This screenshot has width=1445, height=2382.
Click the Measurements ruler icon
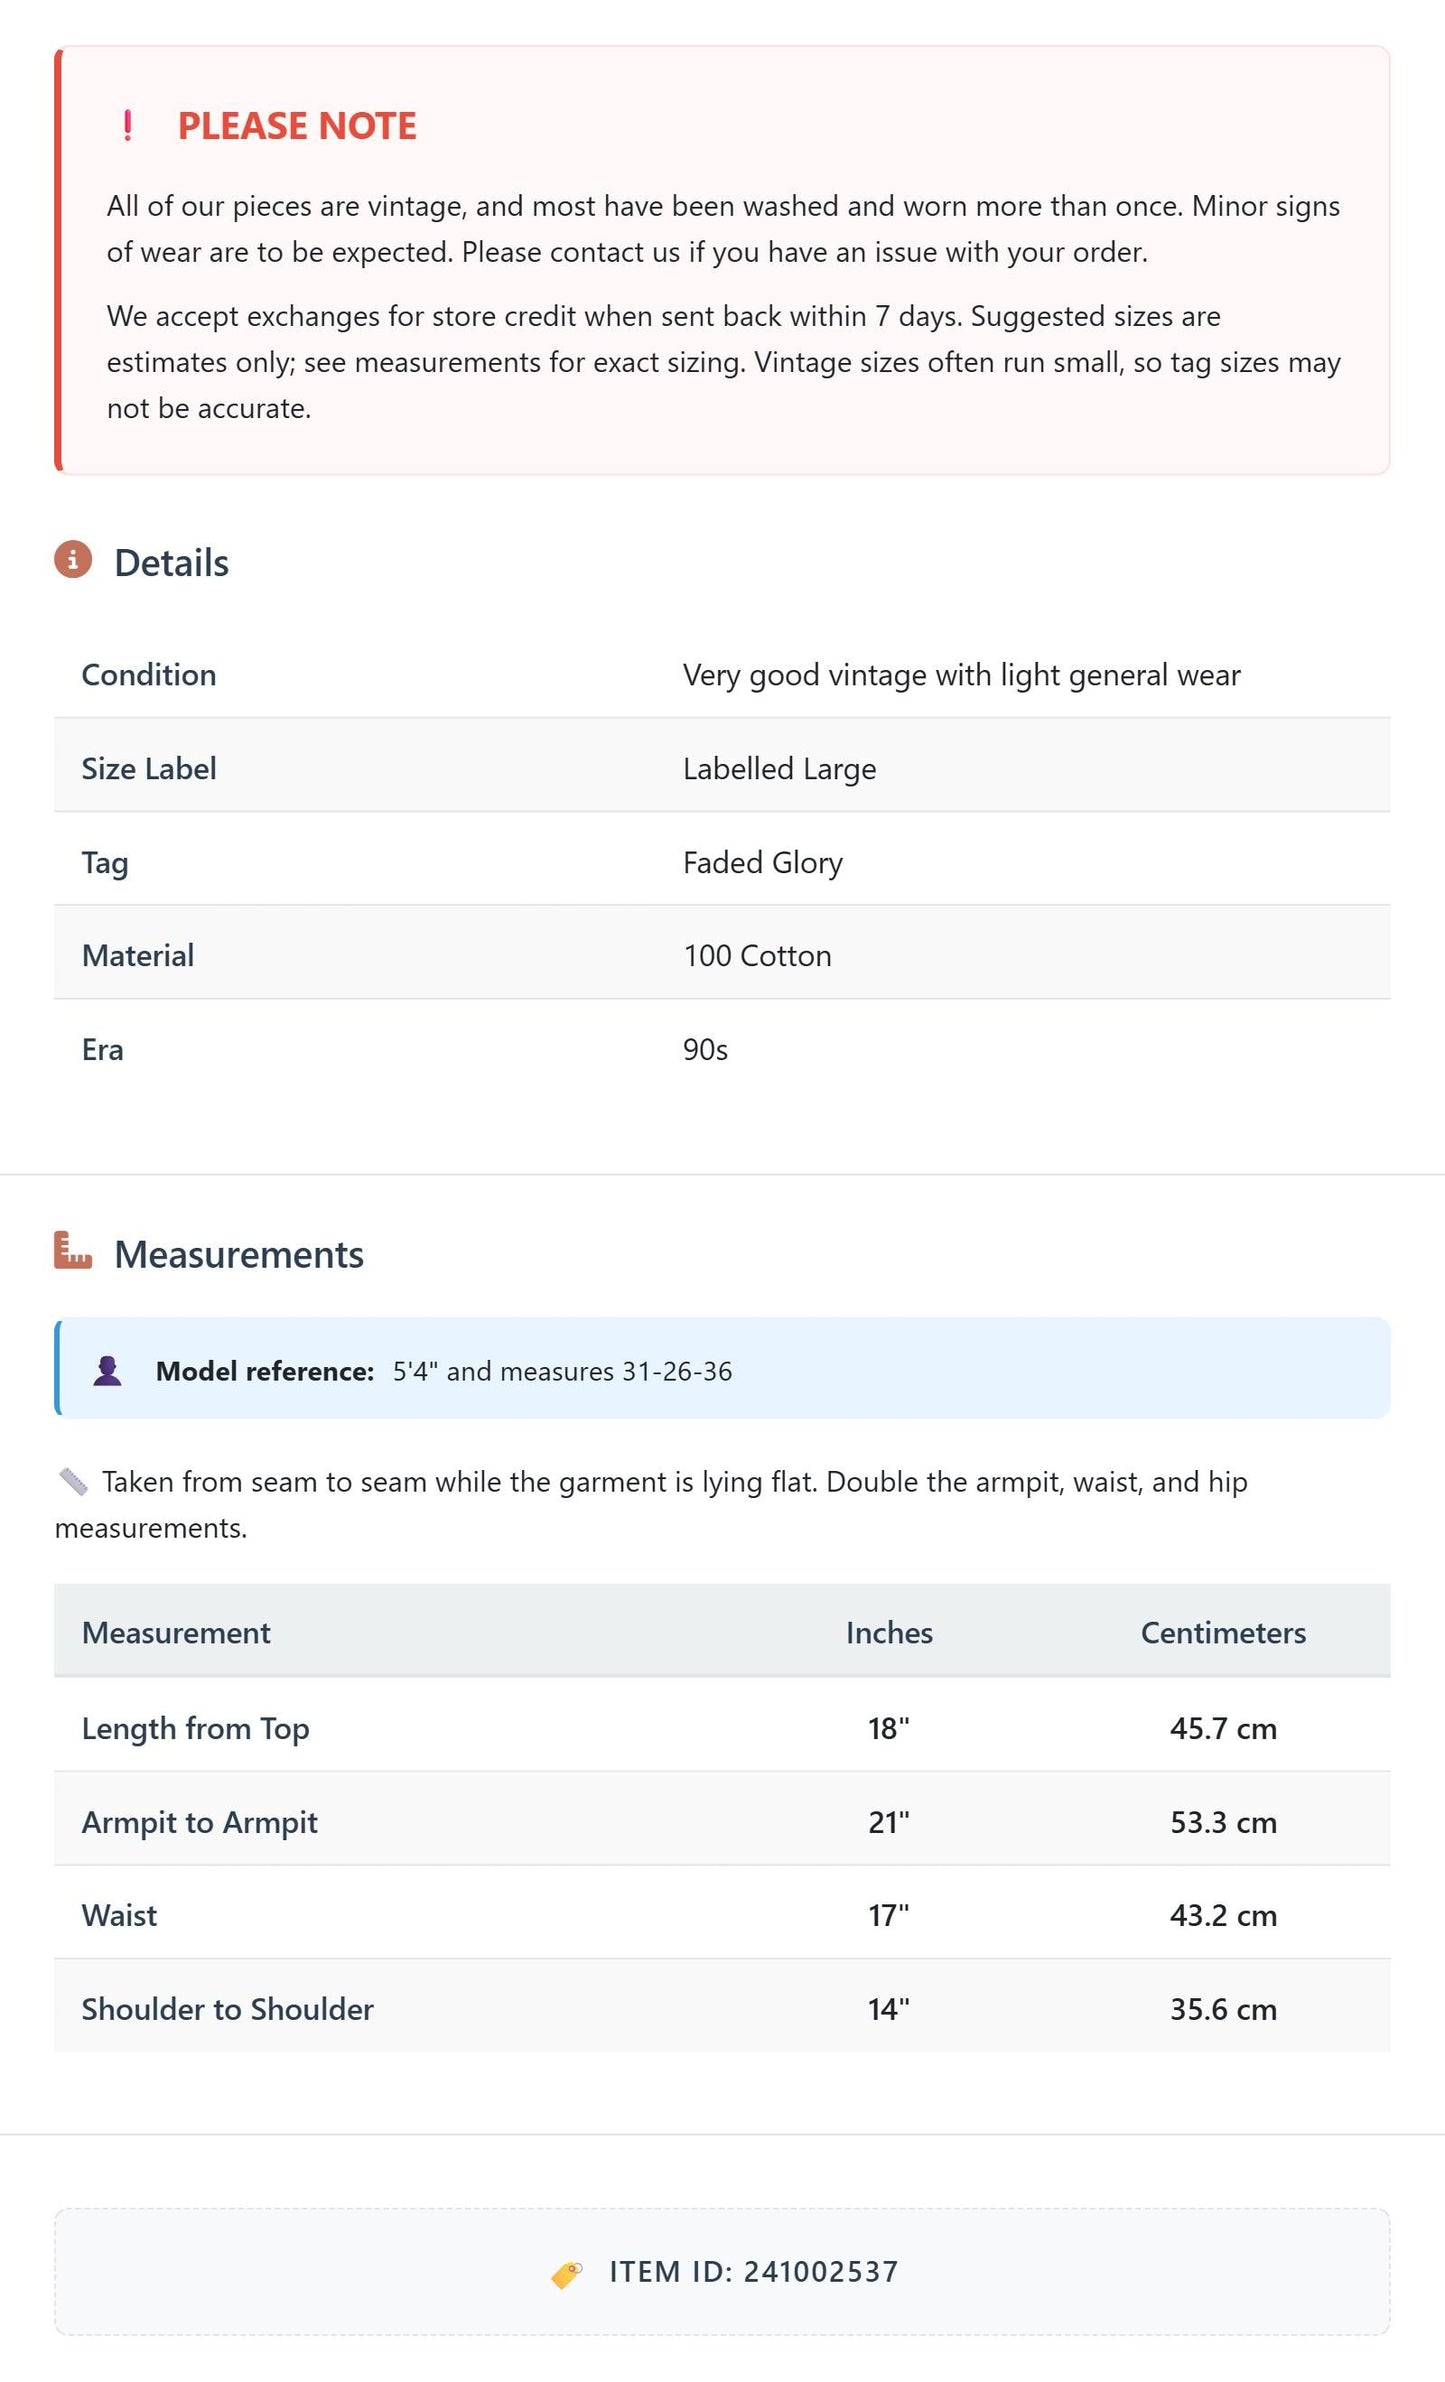click(73, 1251)
